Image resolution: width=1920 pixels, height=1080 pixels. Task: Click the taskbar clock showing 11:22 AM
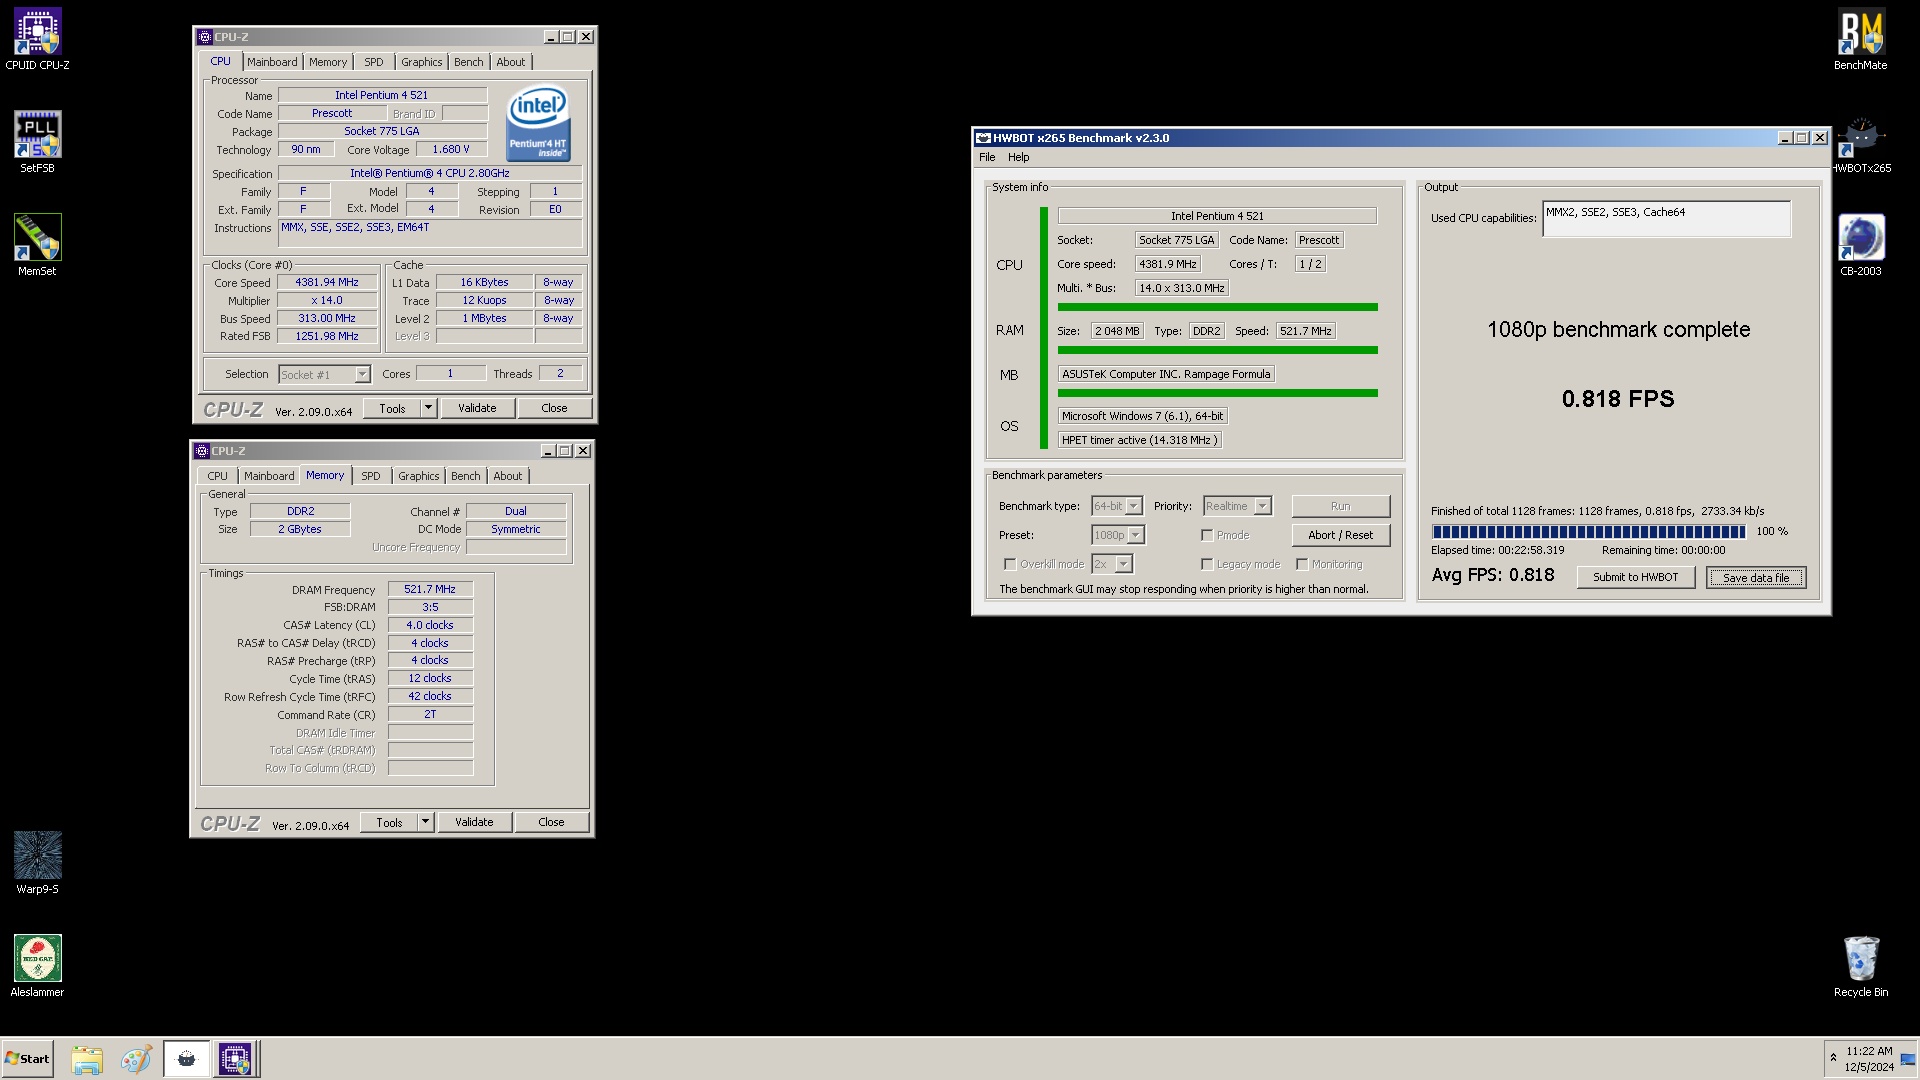point(1869,1059)
